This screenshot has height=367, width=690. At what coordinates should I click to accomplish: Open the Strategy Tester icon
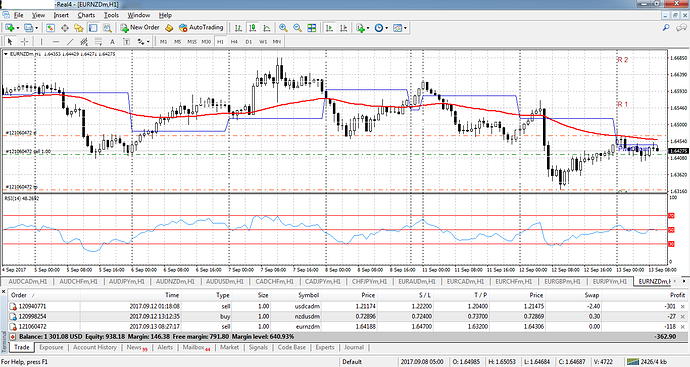106,28
